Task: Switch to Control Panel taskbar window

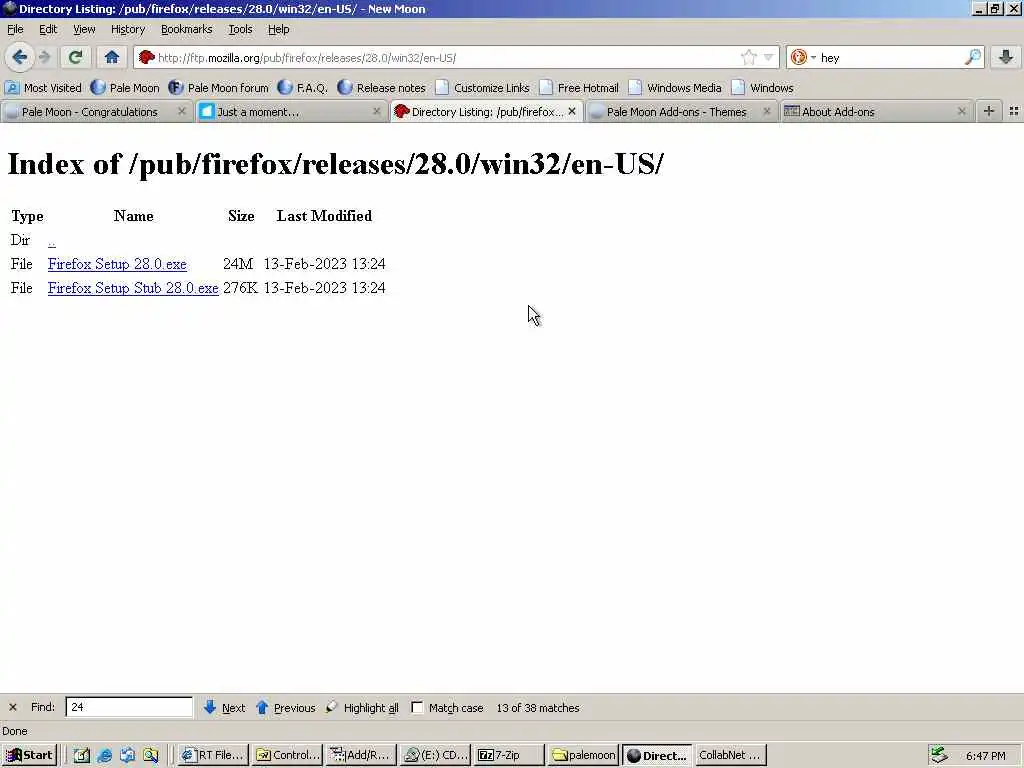Action: (288, 756)
